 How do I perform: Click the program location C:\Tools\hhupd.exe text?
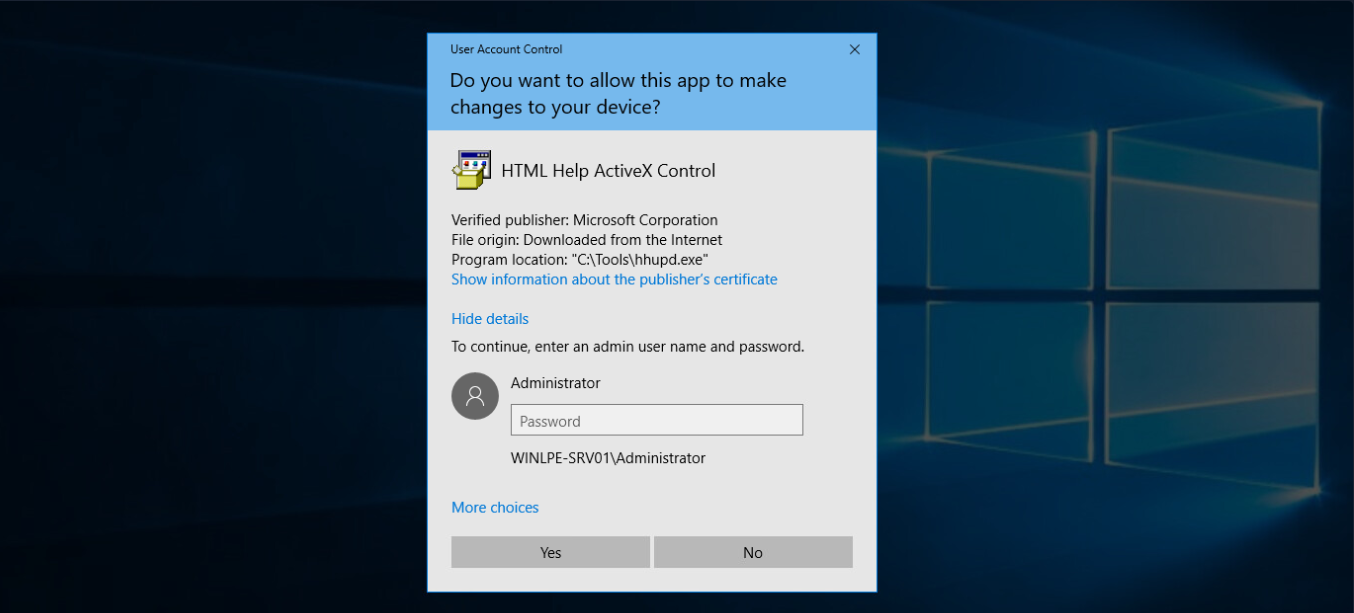click(580, 260)
